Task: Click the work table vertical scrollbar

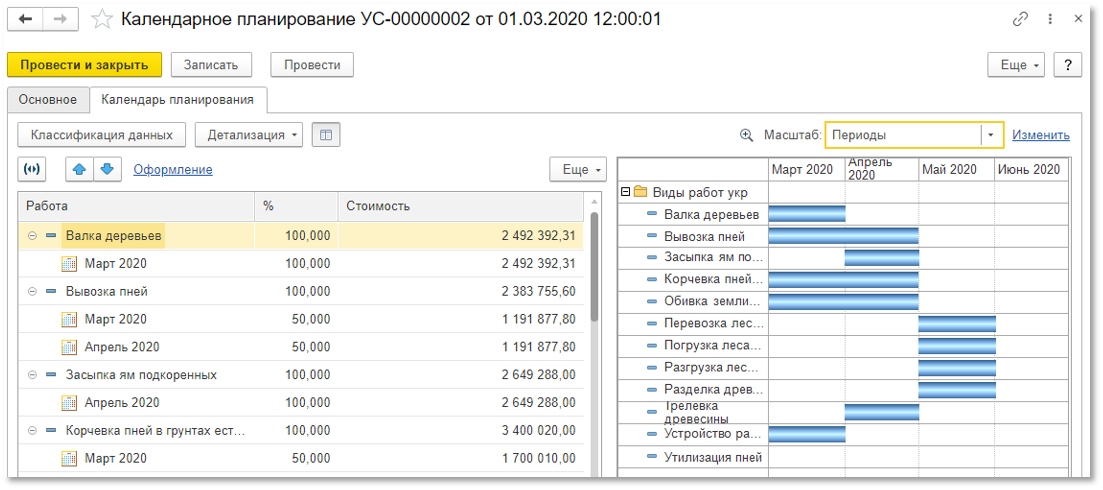Action: (592, 270)
